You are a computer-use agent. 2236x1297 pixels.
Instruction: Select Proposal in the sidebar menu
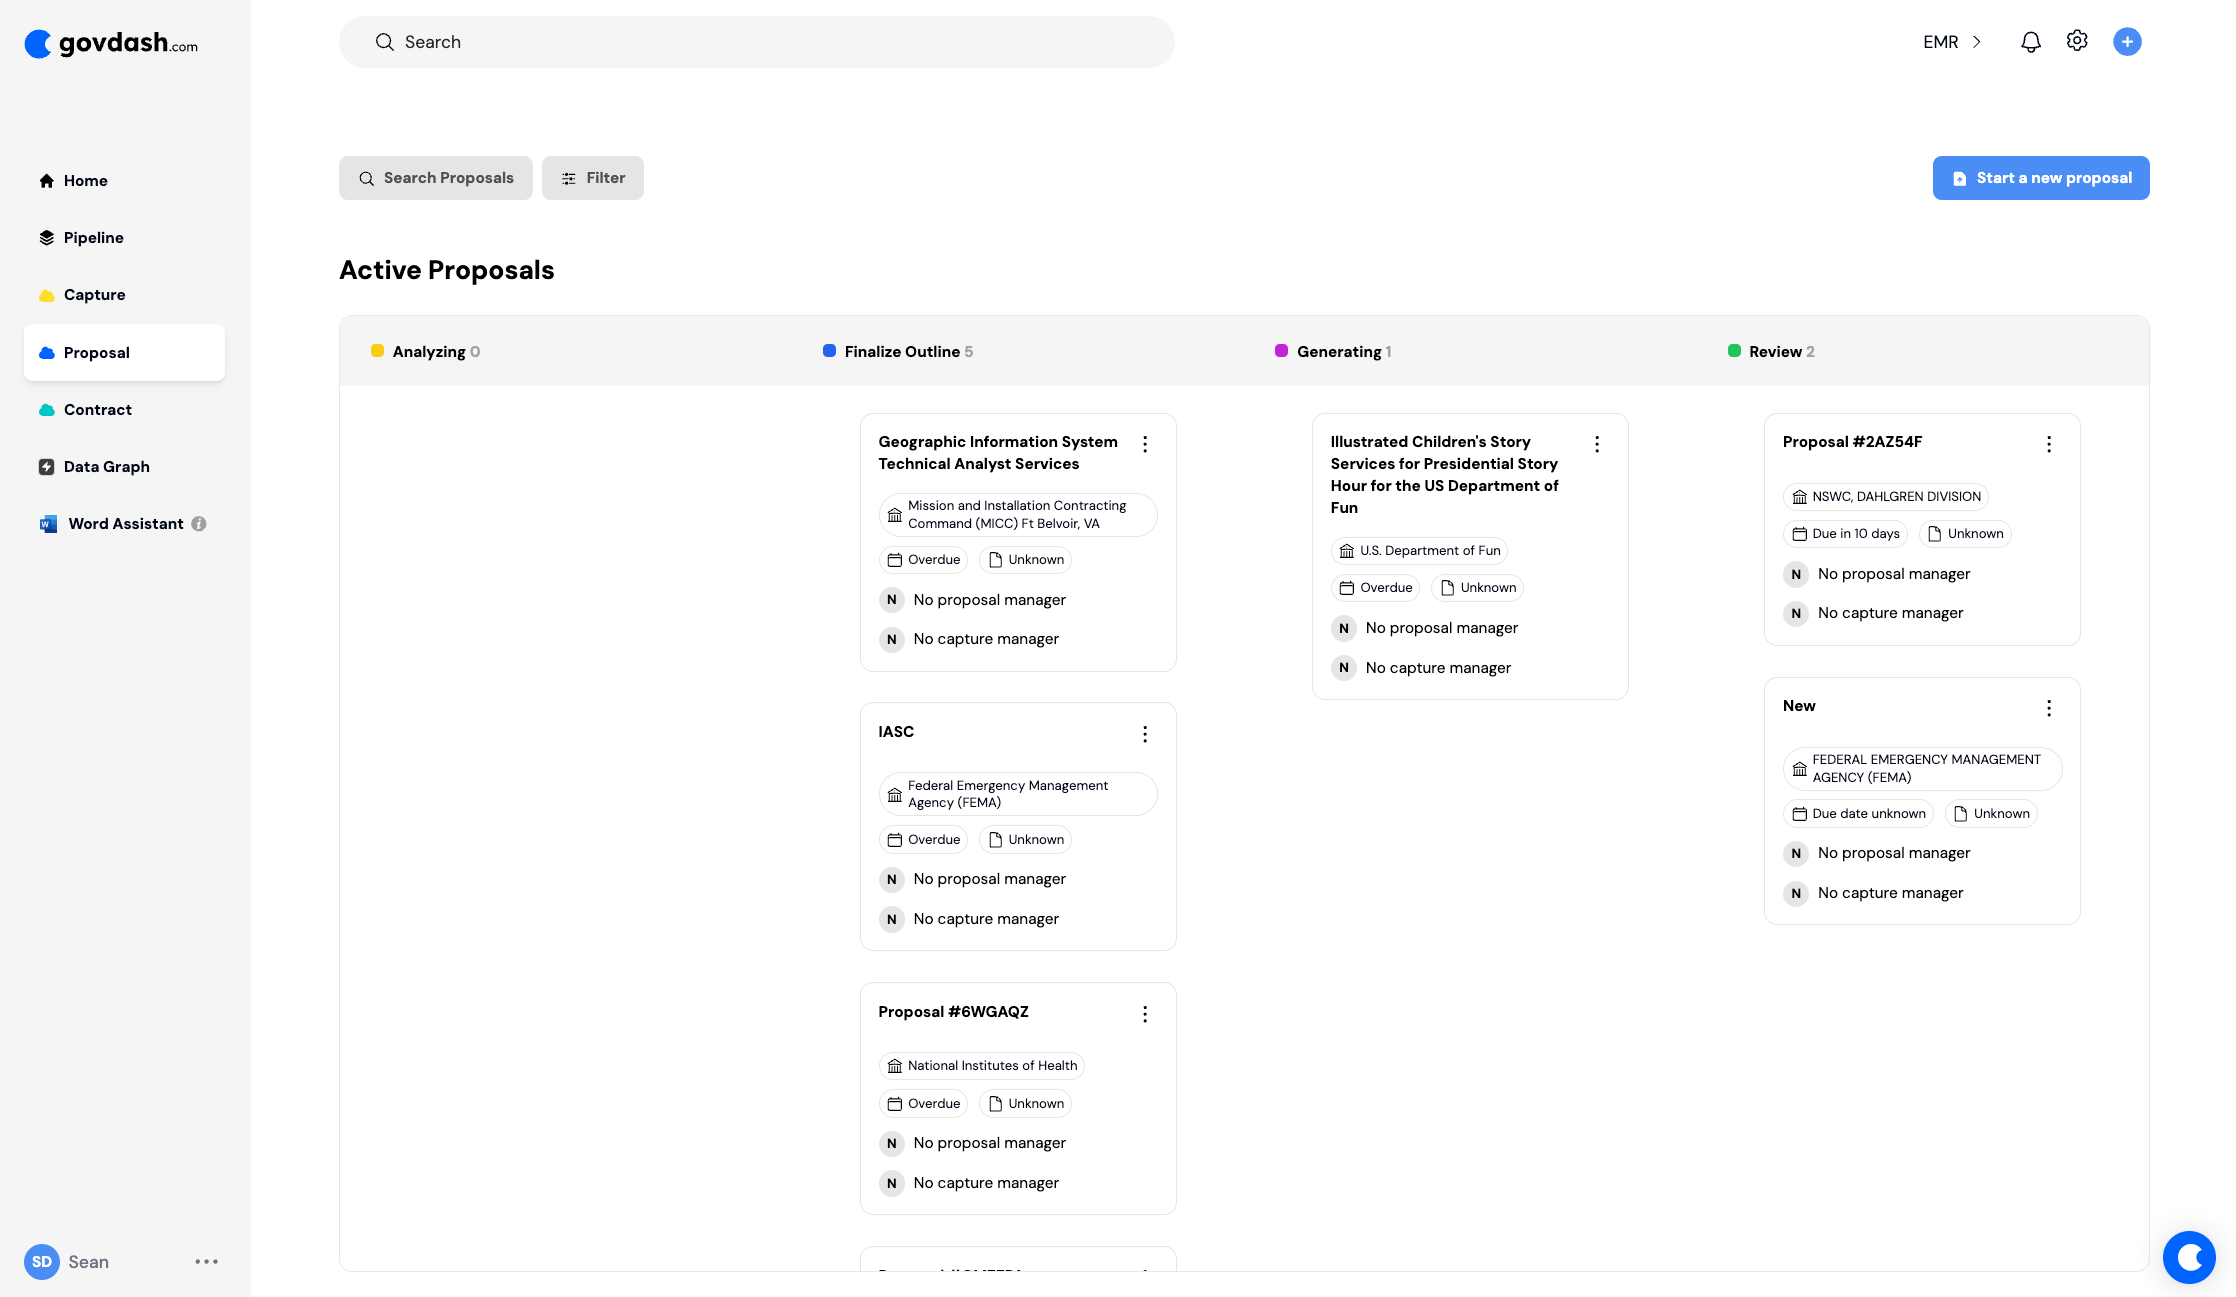point(96,352)
